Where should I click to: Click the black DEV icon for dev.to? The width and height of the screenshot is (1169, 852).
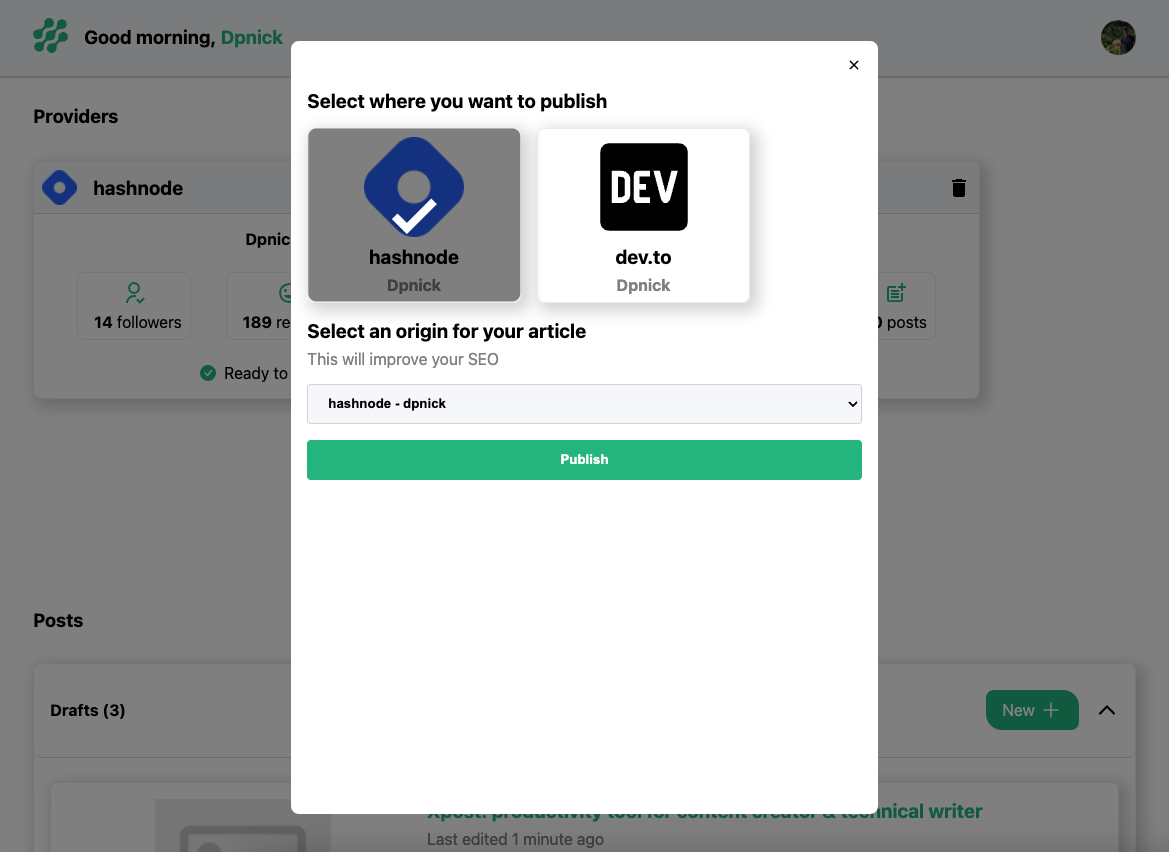coord(643,187)
